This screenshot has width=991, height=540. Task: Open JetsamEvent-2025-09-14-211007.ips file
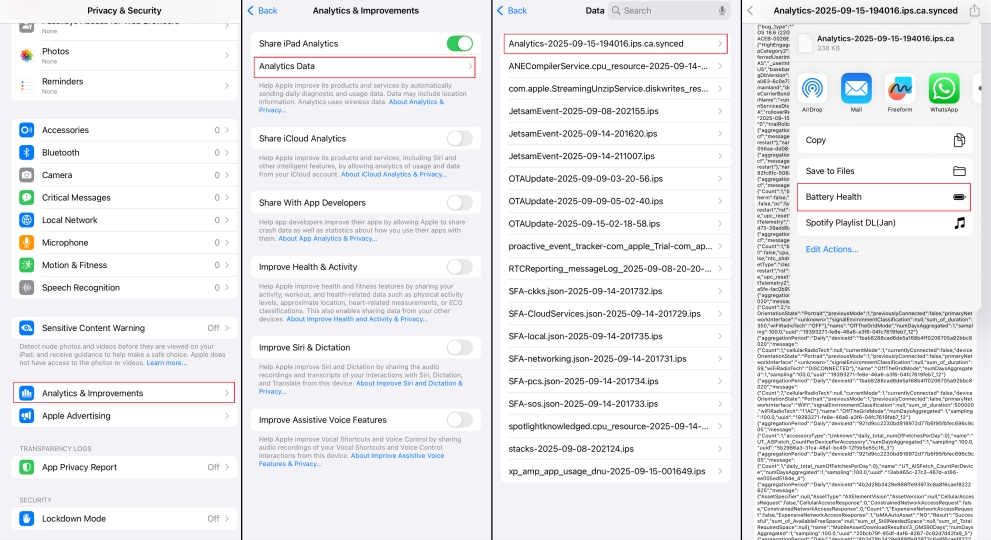pyautogui.click(x=615, y=156)
